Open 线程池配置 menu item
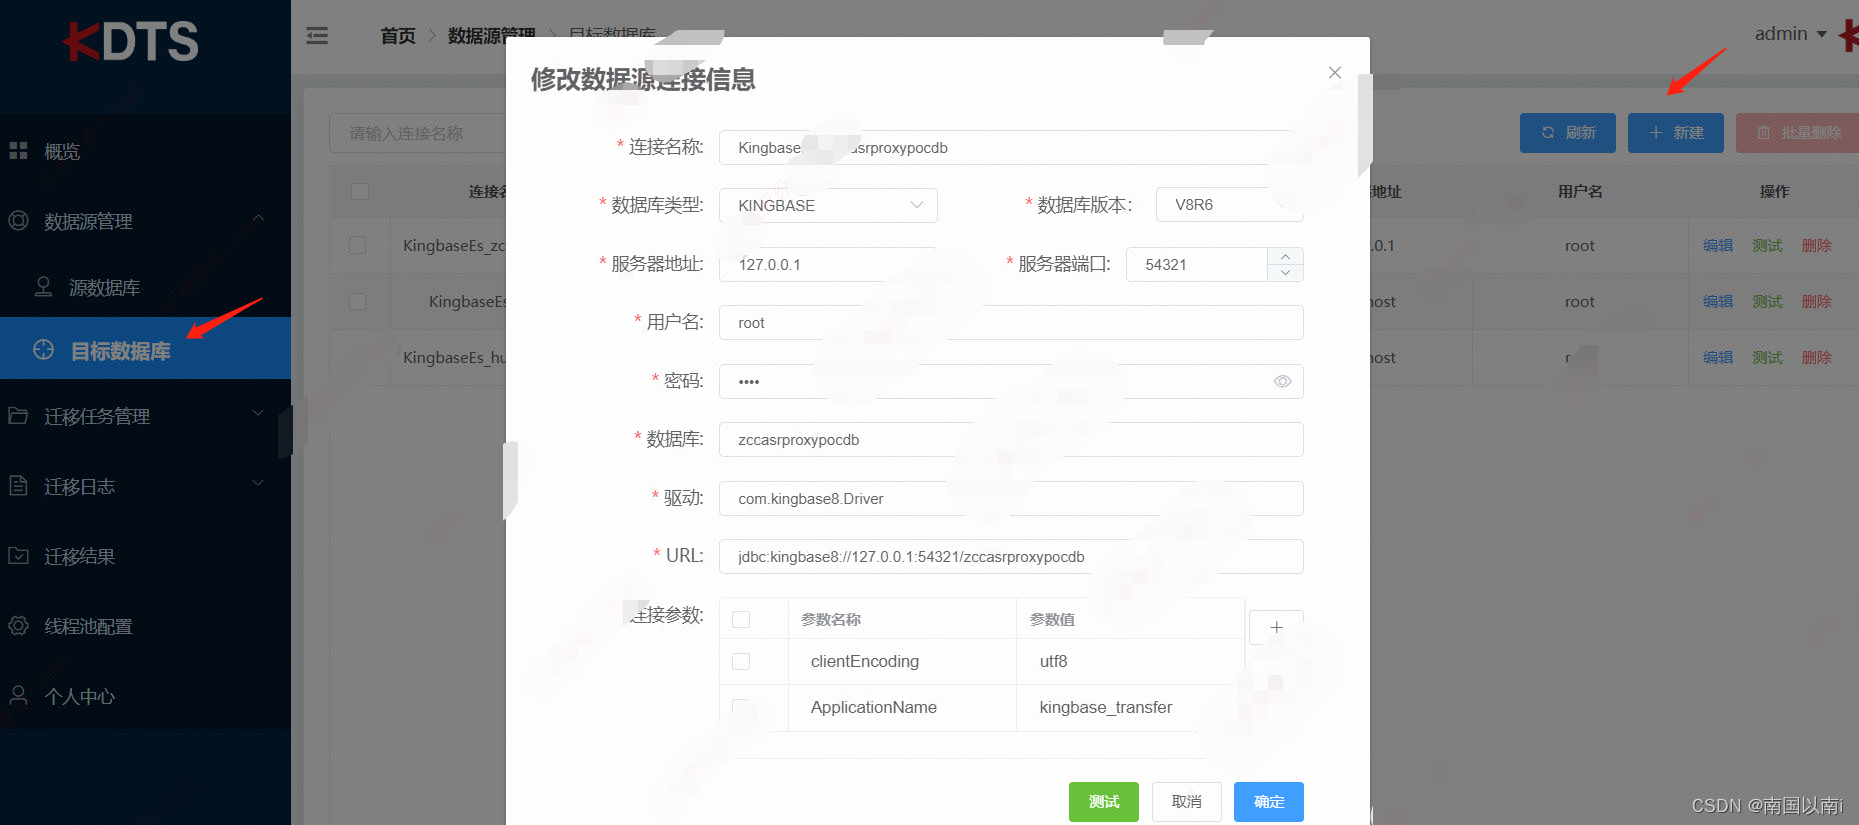This screenshot has height=825, width=1859. click(x=145, y=626)
